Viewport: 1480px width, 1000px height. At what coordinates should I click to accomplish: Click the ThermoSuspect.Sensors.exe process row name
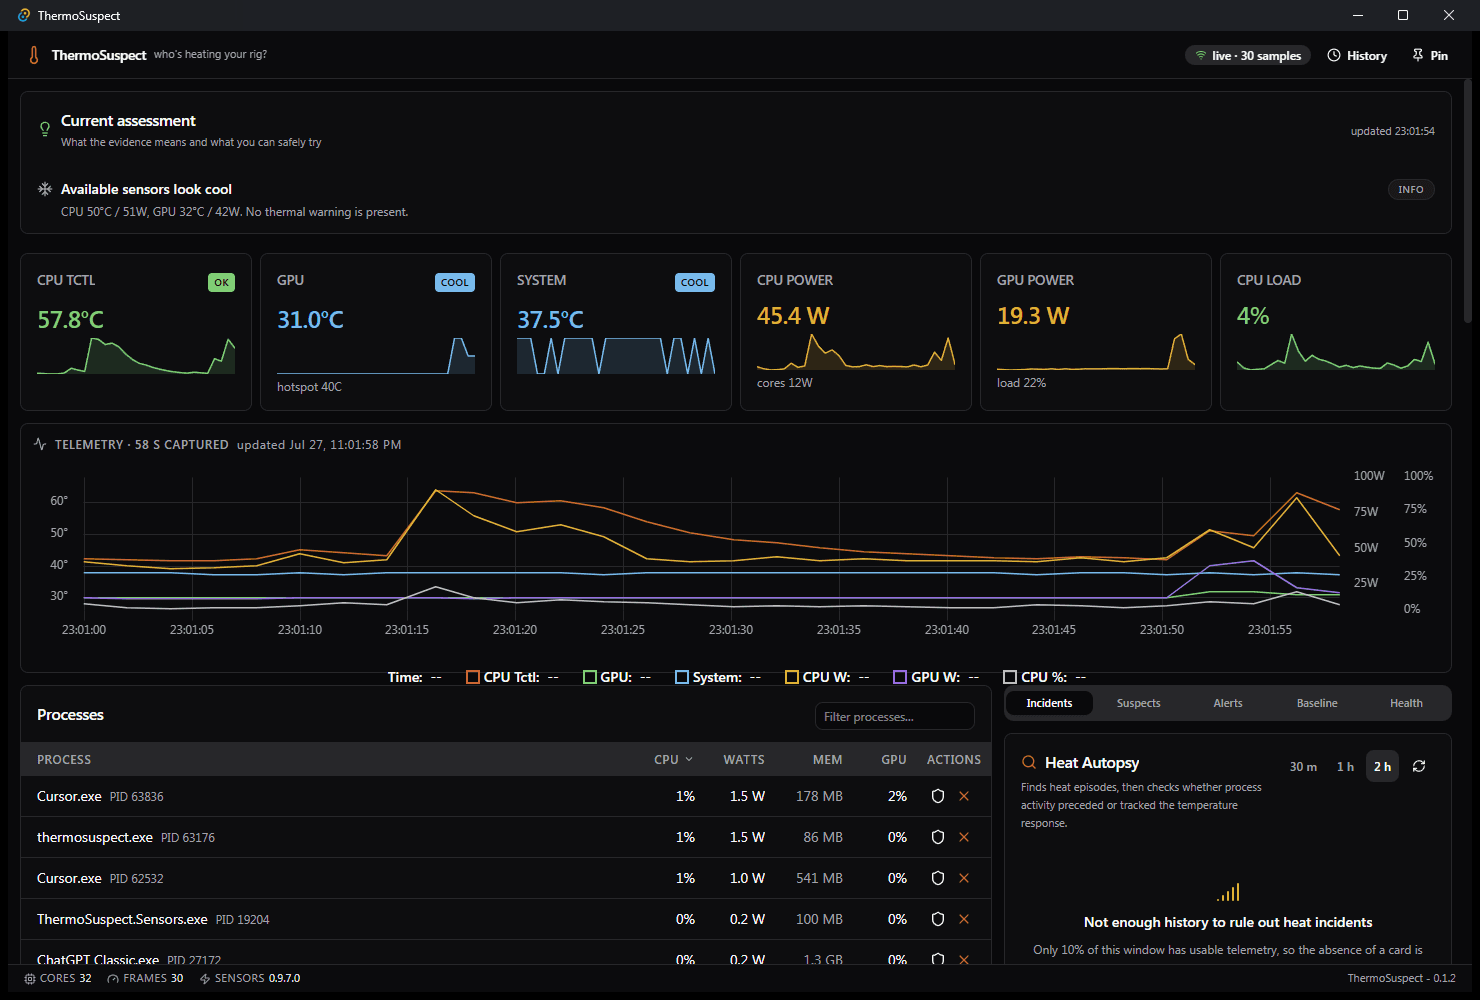pyautogui.click(x=122, y=919)
